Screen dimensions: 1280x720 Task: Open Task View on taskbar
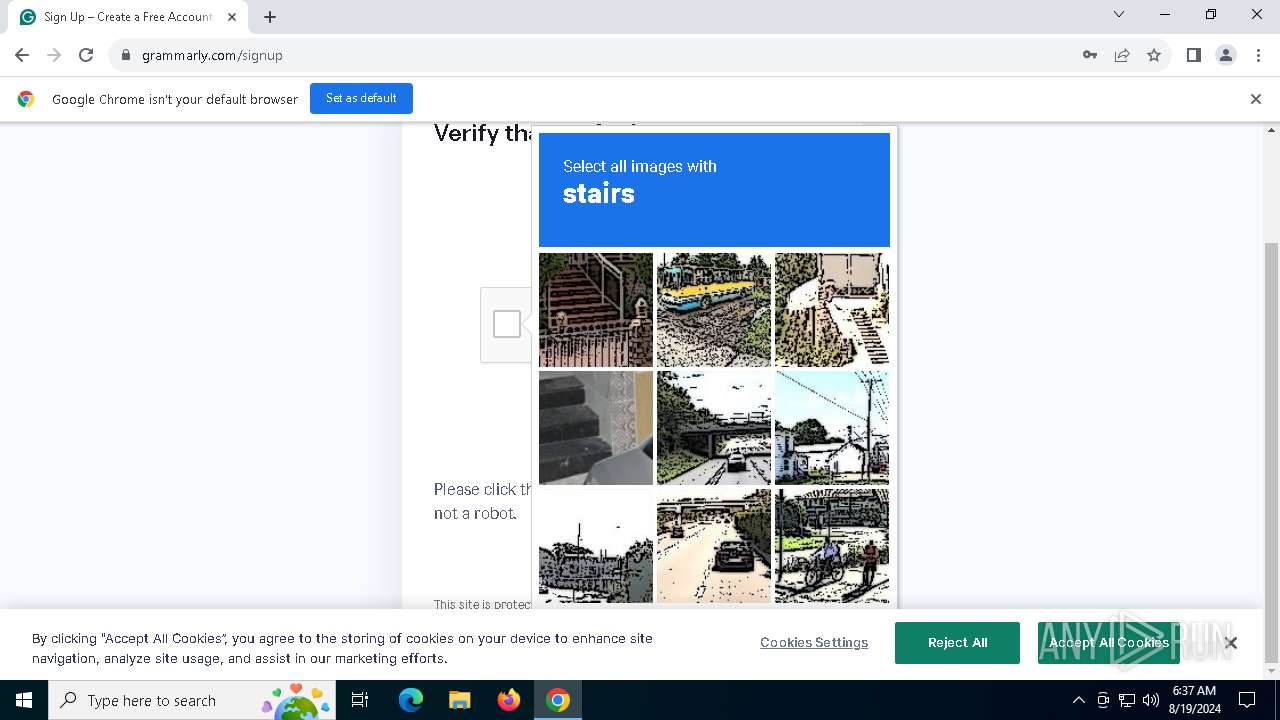point(360,700)
